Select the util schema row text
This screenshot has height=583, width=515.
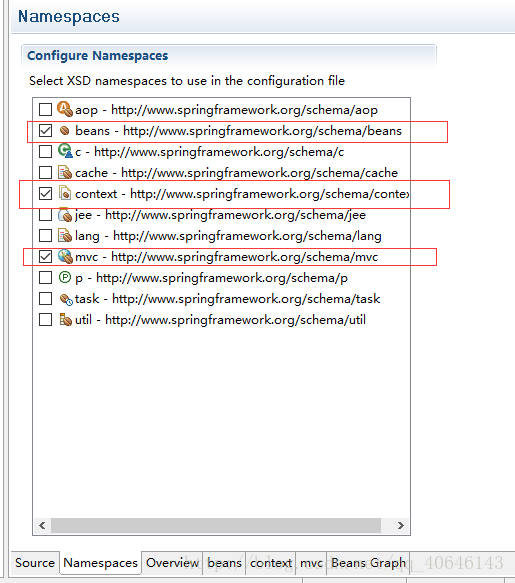(221, 320)
